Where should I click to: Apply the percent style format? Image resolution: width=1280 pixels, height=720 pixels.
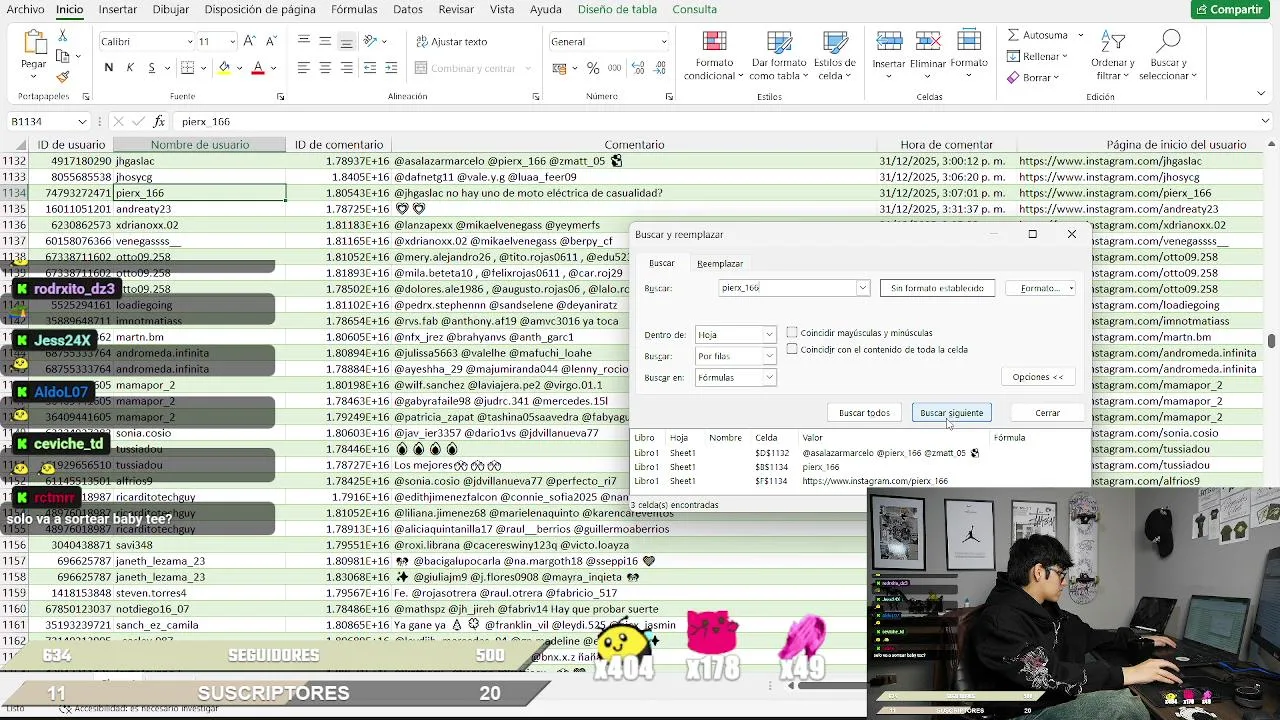coord(593,68)
